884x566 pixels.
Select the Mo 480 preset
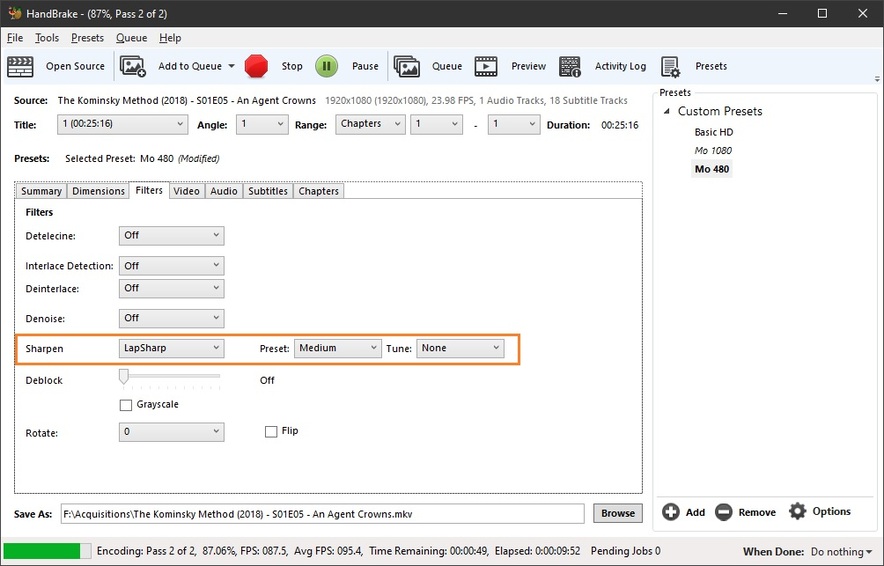click(711, 169)
